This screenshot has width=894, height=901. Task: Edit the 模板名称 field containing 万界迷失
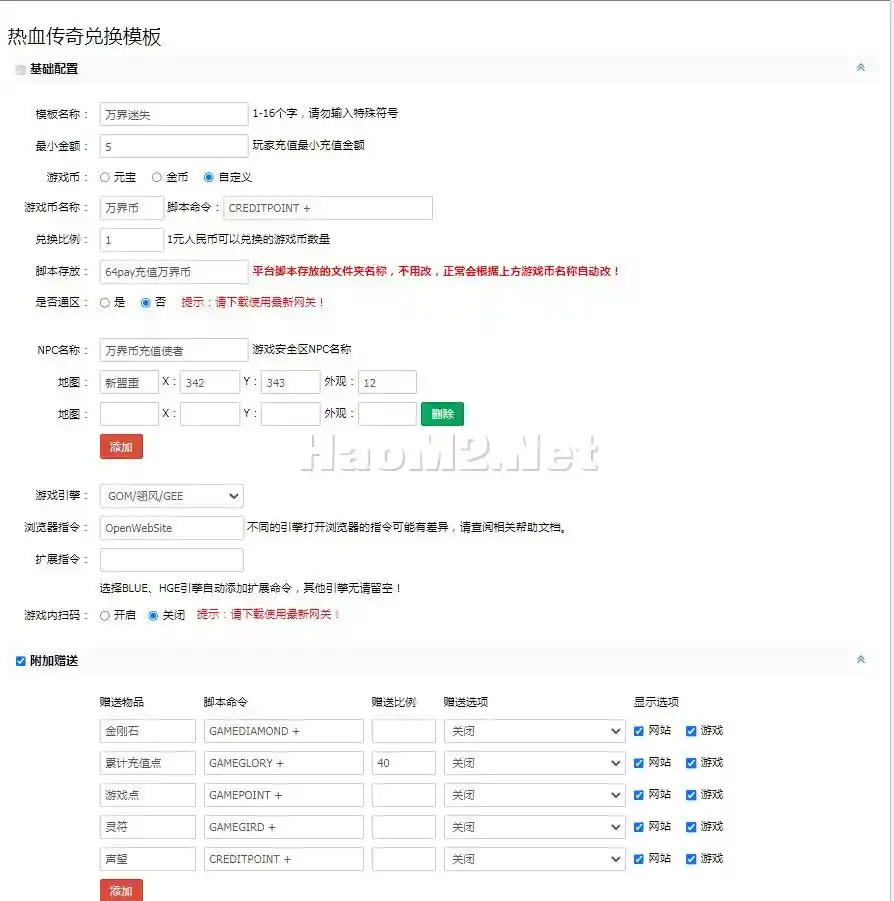174,114
